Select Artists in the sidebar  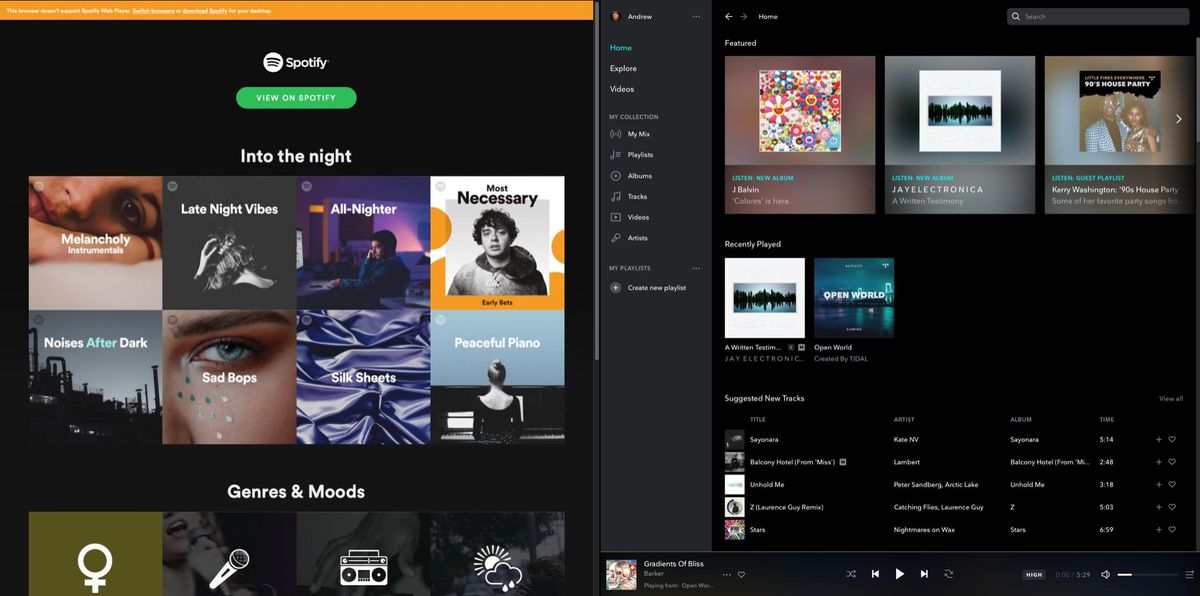[x=640, y=238]
